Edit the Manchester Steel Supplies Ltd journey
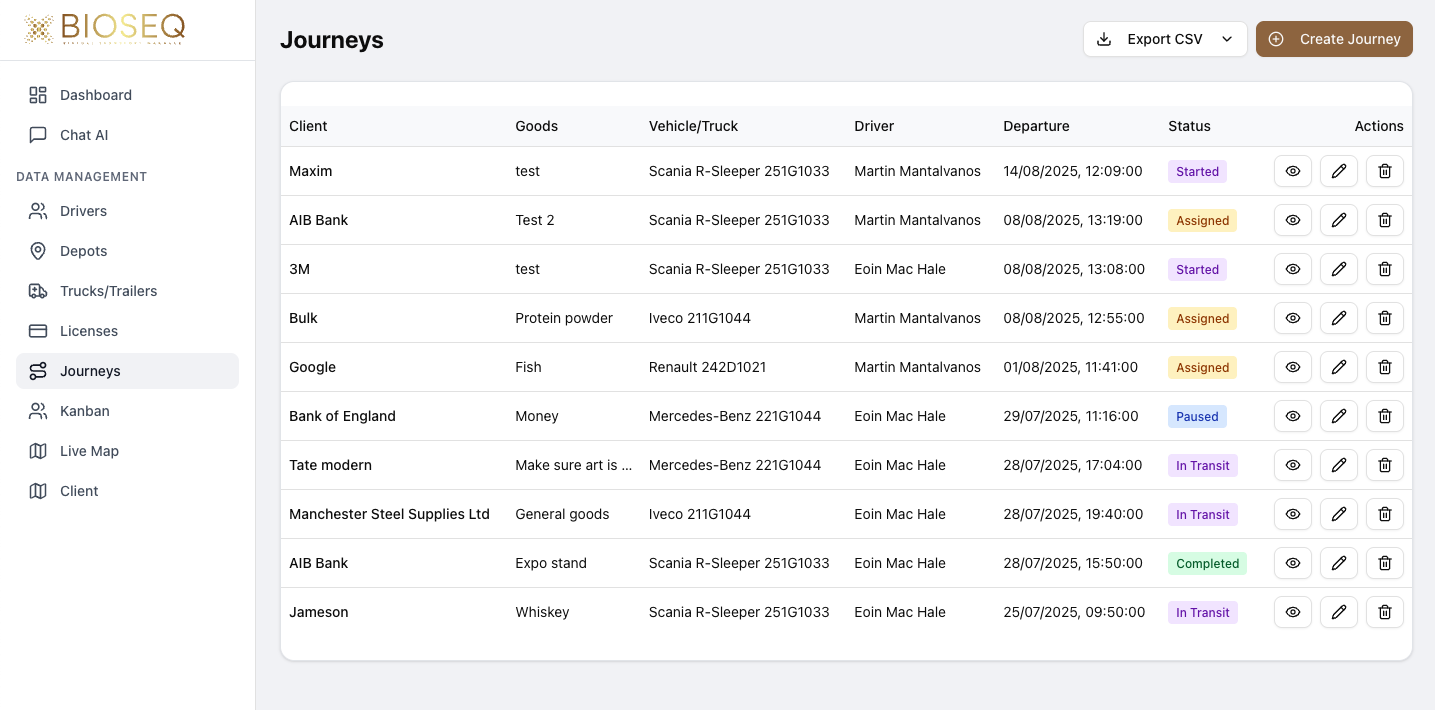The height and width of the screenshot is (710, 1435). pos(1338,514)
